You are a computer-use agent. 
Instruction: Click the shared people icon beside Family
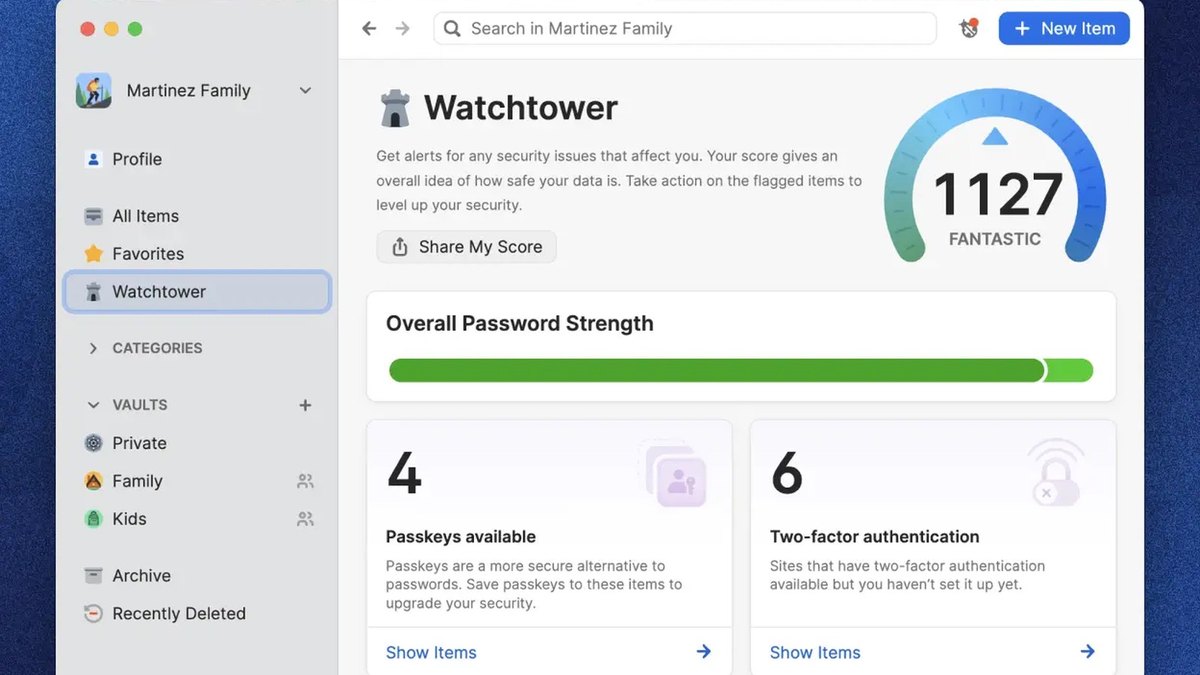tap(305, 481)
